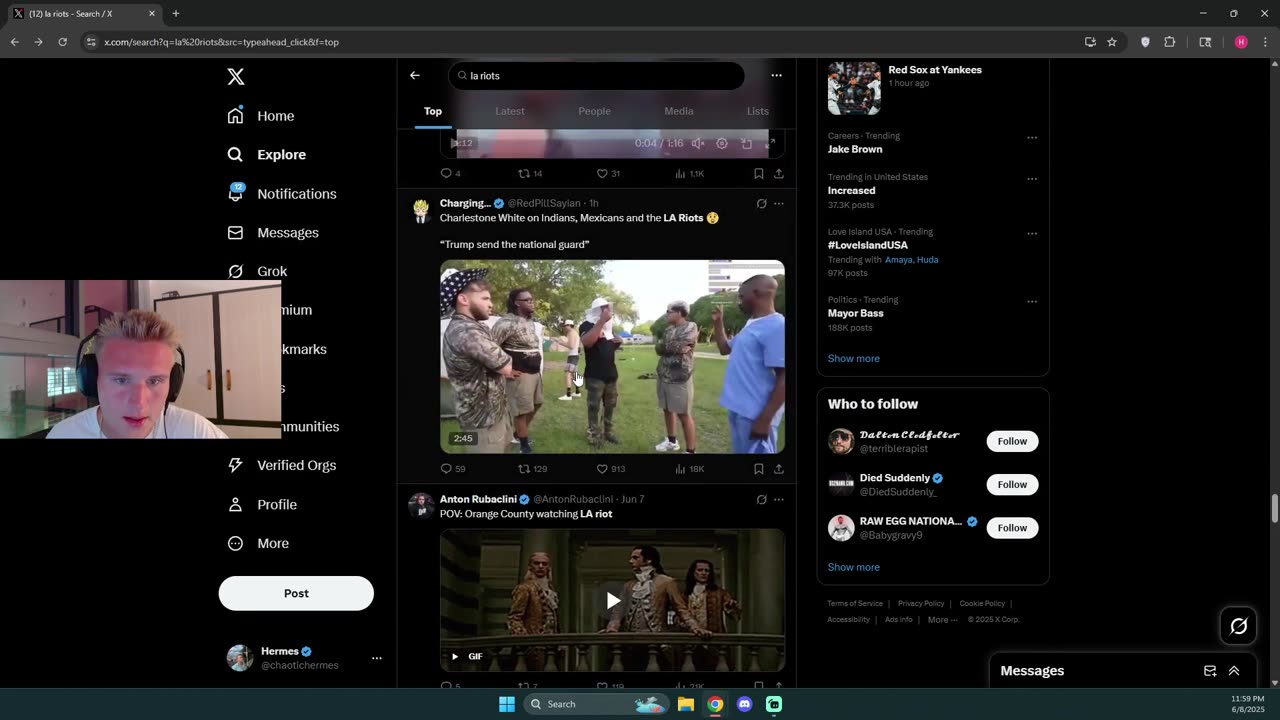
Task: Open File Explorer from the taskbar
Action: pyautogui.click(x=686, y=704)
